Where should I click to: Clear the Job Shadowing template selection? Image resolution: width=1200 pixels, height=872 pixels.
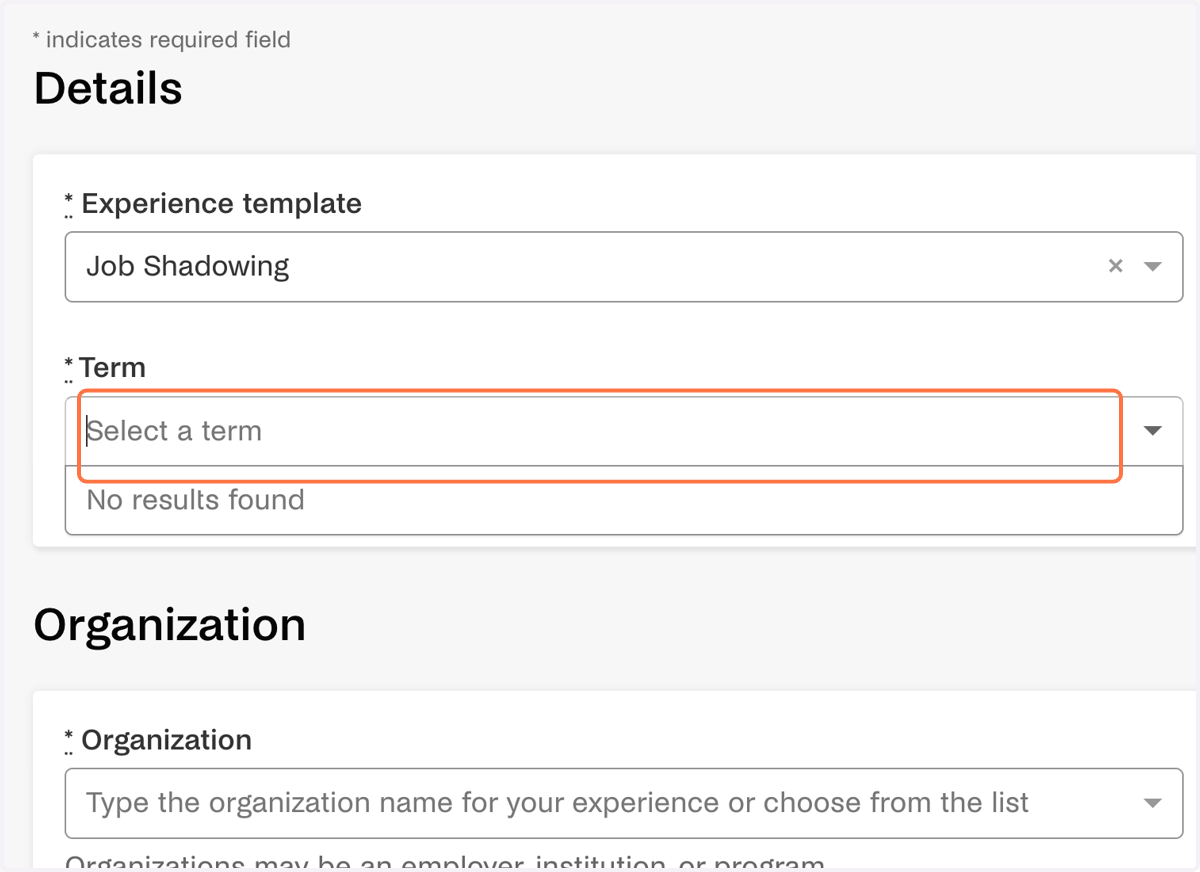tap(1116, 266)
